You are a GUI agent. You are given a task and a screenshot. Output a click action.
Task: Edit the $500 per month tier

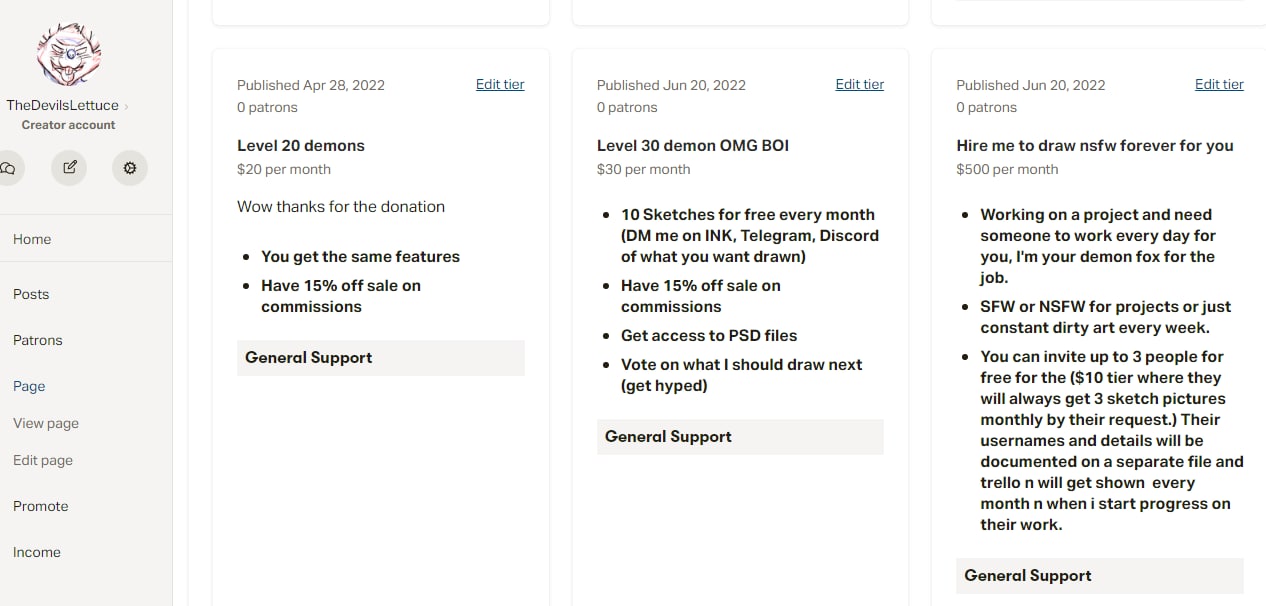click(x=1219, y=85)
